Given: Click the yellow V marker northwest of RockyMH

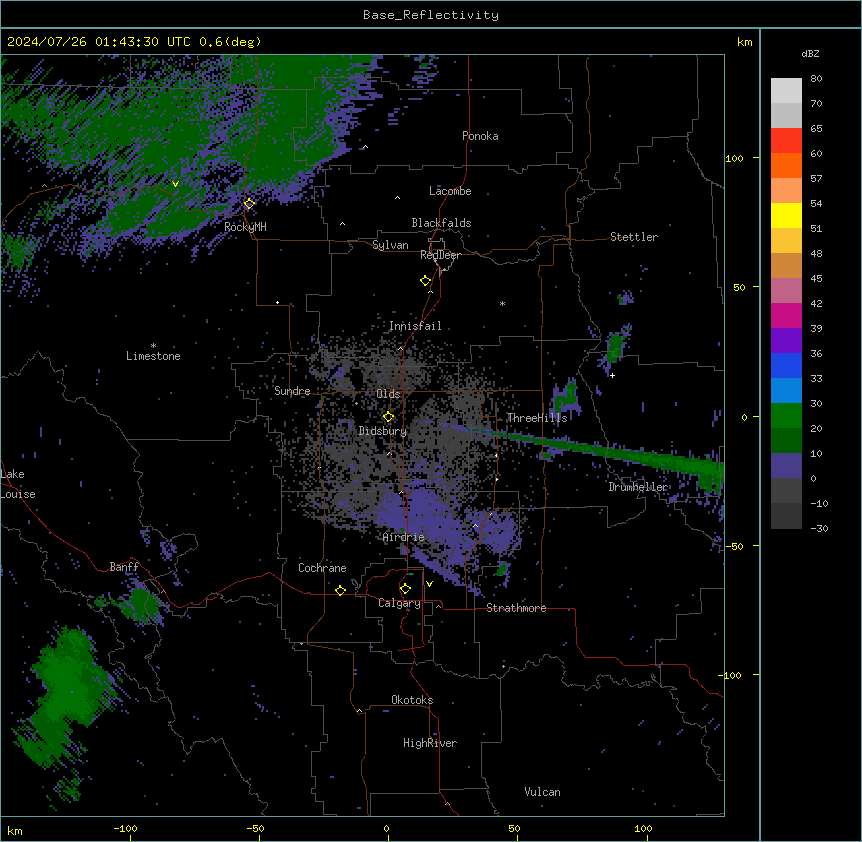Looking at the screenshot, I should click(x=175, y=184).
